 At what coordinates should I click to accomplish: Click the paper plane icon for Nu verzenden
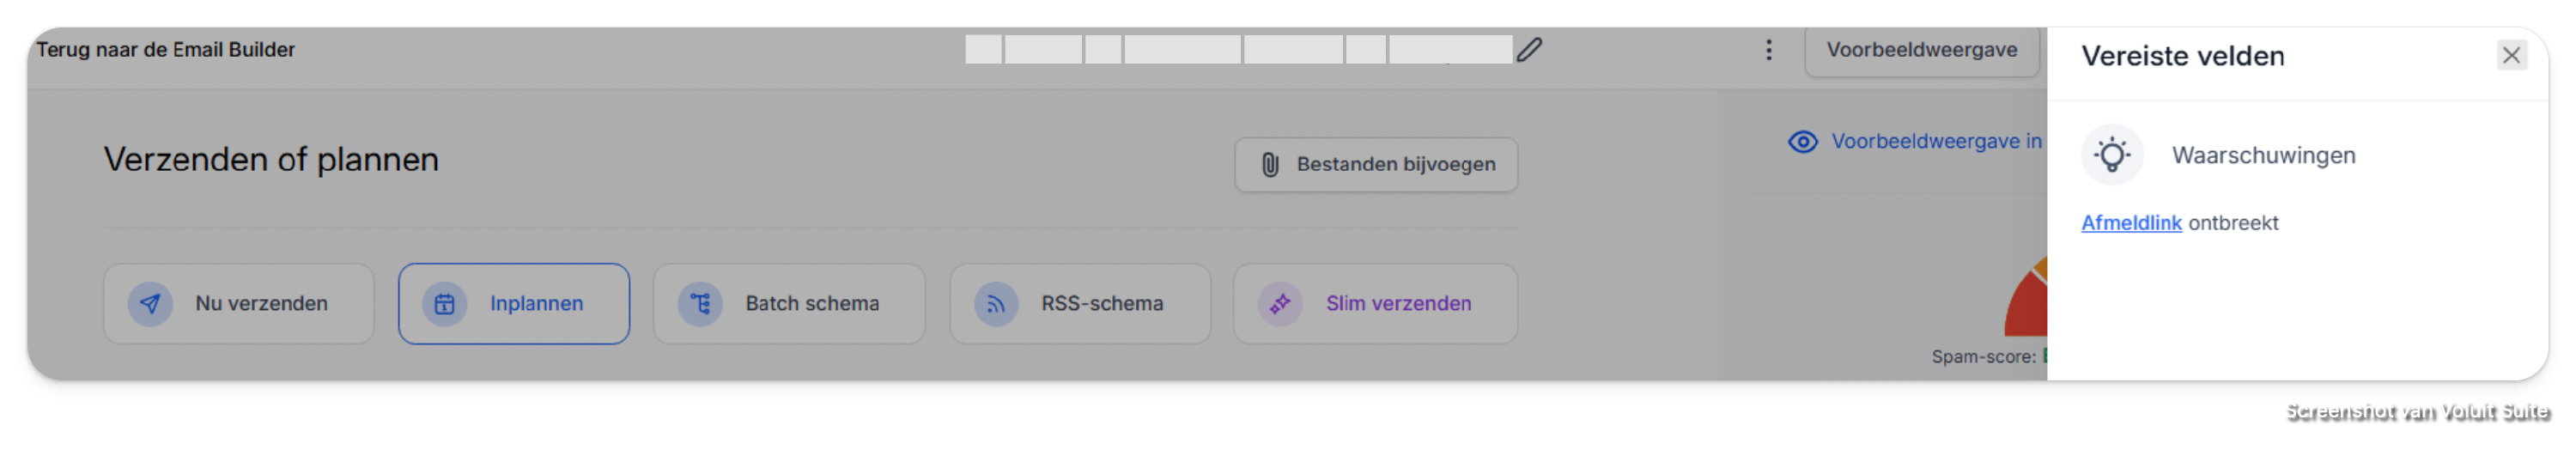coord(150,303)
